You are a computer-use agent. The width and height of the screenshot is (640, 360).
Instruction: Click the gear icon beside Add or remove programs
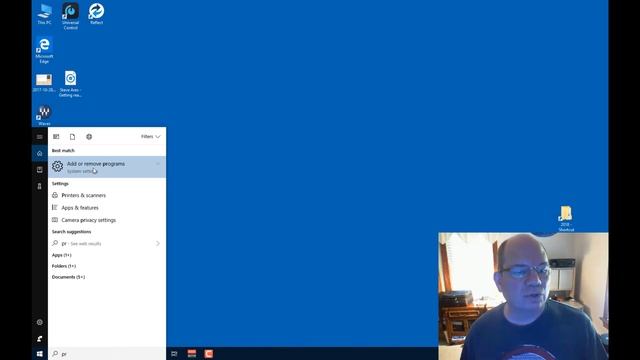tap(58, 166)
